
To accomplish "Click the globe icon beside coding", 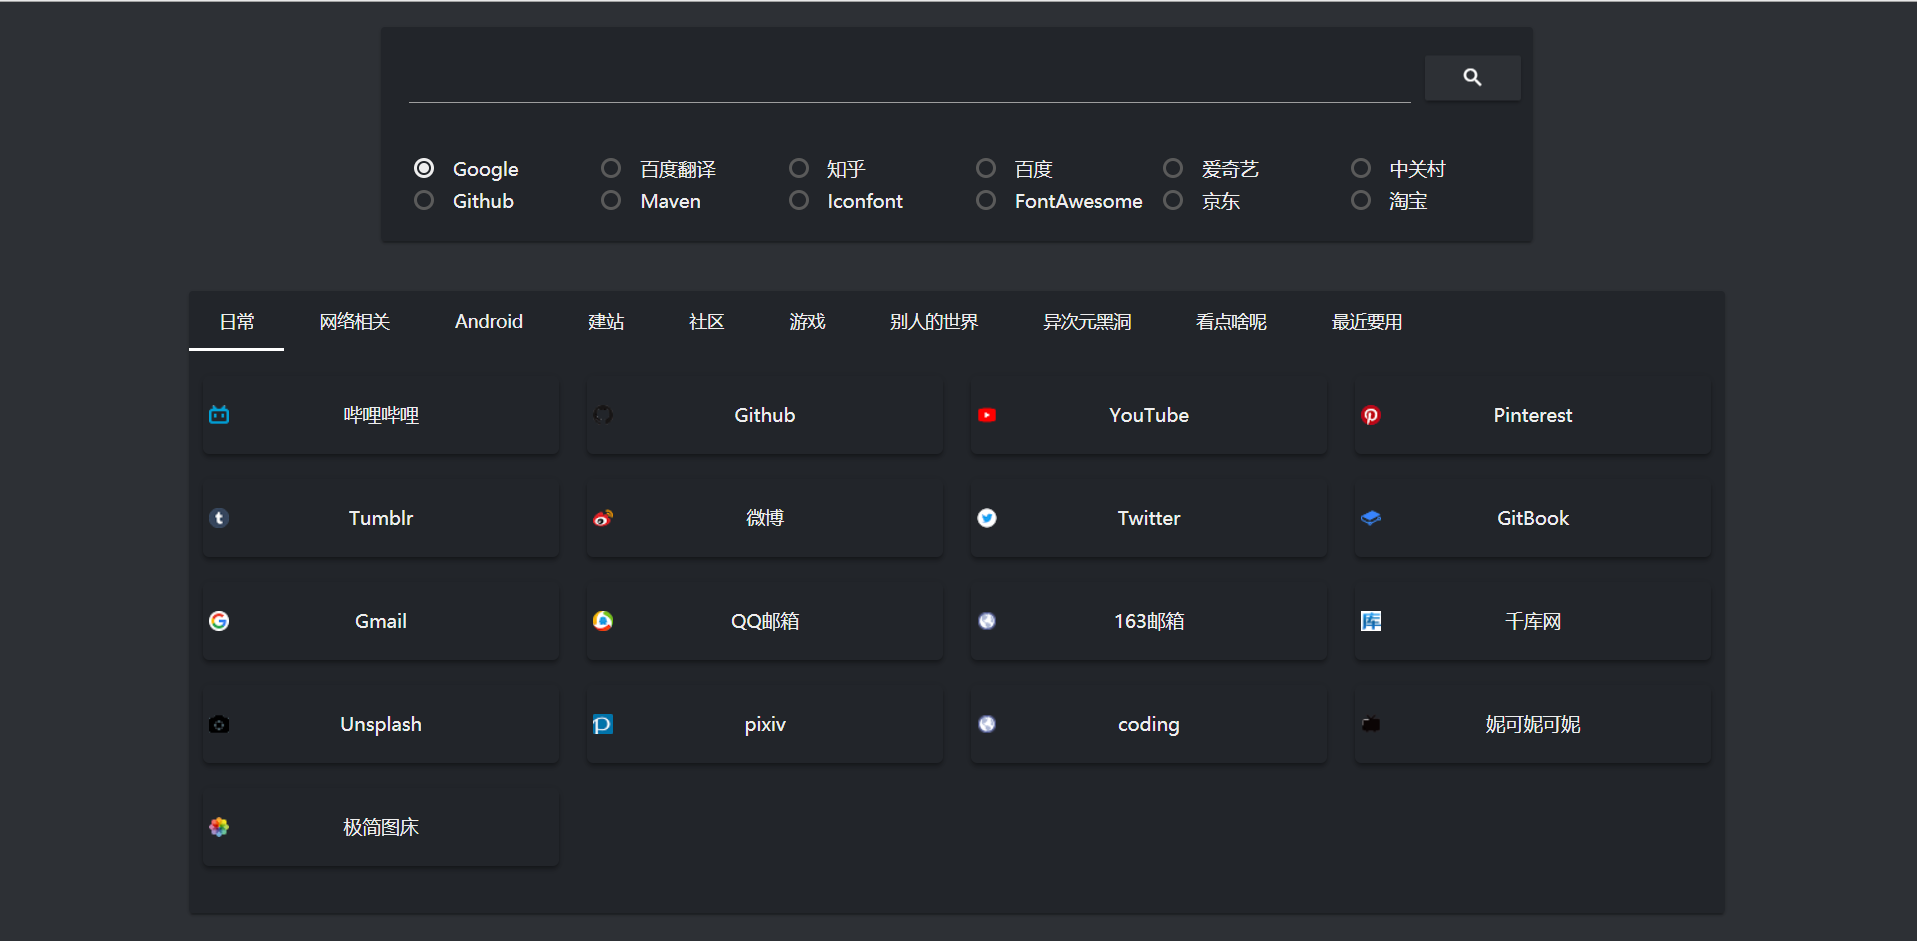I will tap(987, 724).
